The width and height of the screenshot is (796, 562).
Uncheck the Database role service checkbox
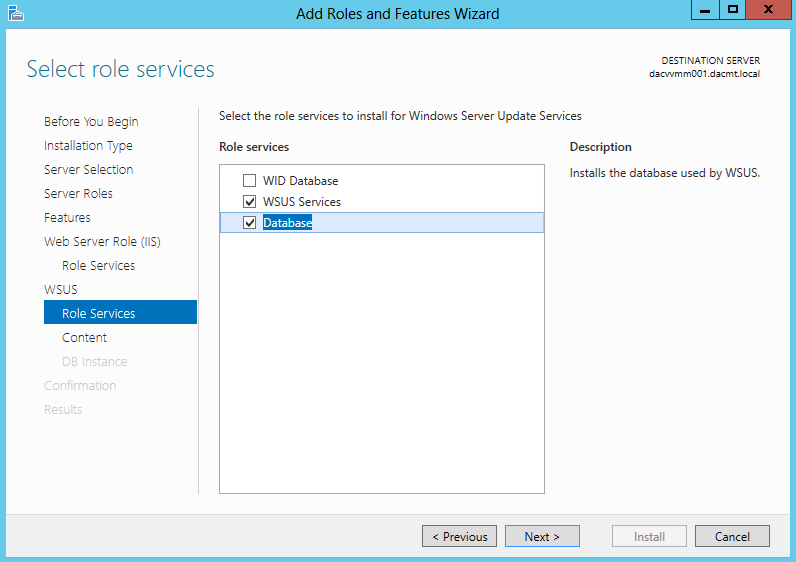pyautogui.click(x=249, y=222)
